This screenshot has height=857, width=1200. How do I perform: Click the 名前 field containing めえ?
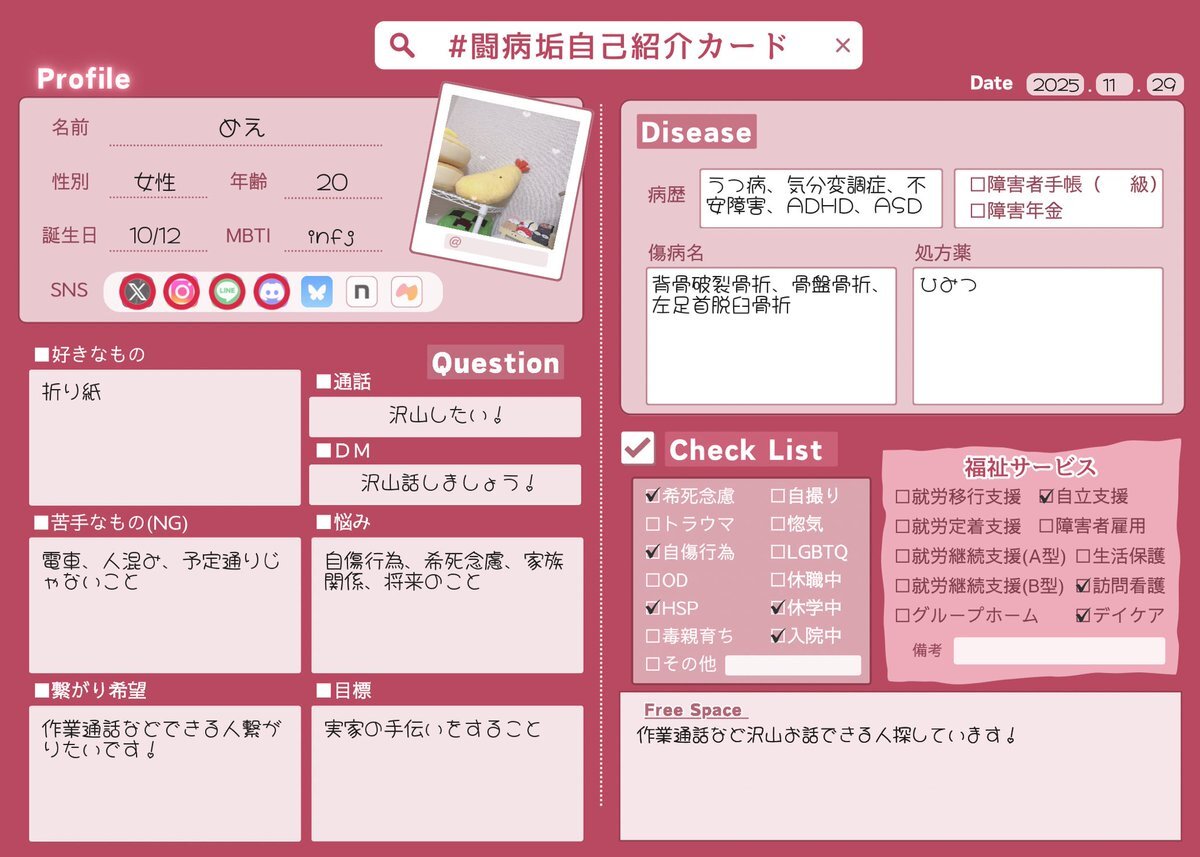pyautogui.click(x=245, y=129)
